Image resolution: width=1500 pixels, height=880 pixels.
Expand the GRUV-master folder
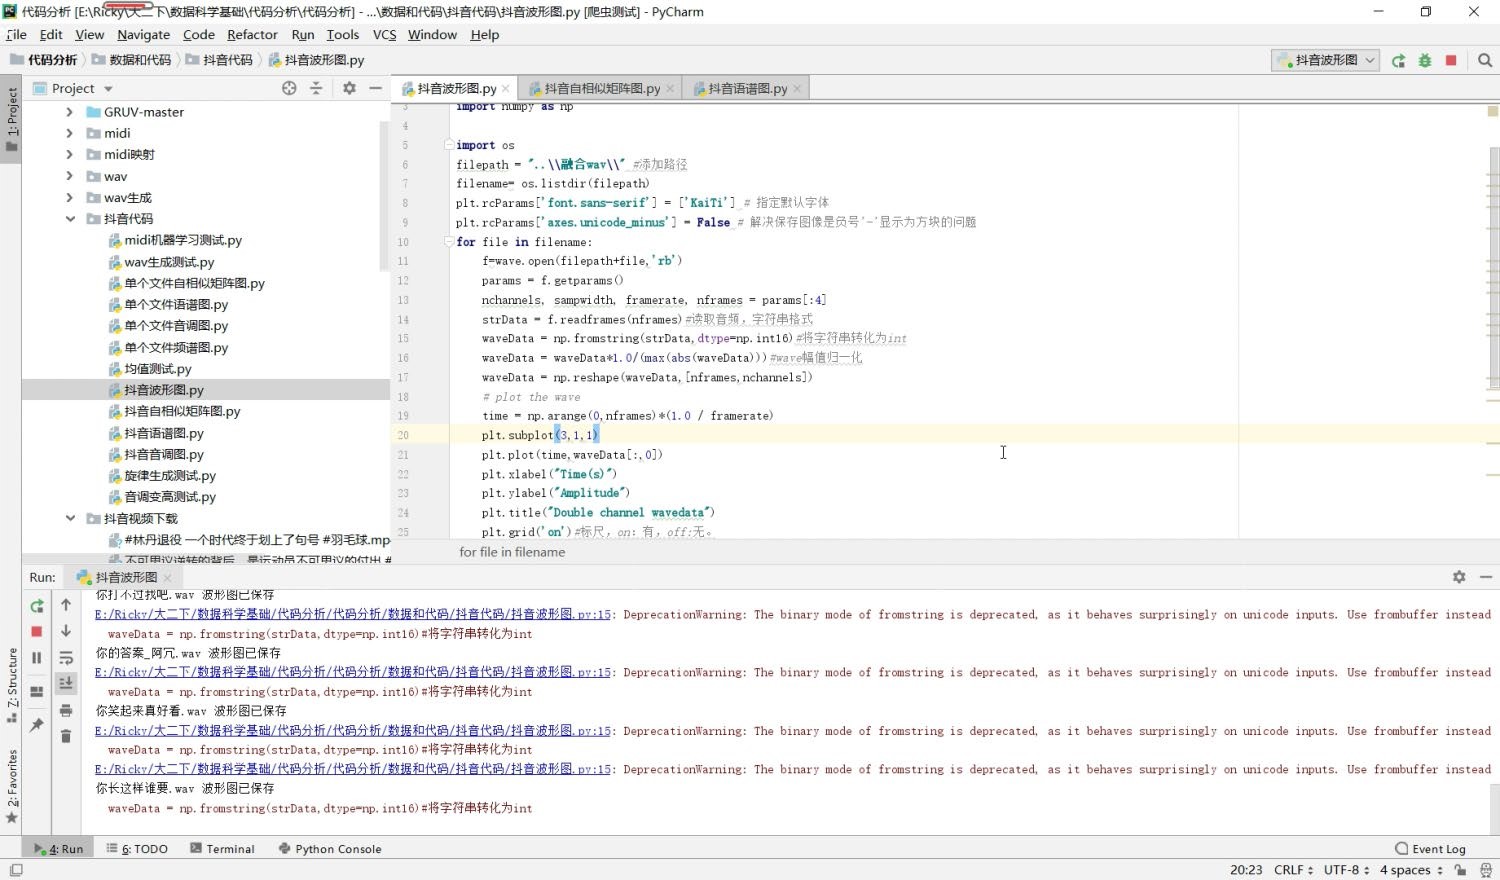pyautogui.click(x=69, y=112)
